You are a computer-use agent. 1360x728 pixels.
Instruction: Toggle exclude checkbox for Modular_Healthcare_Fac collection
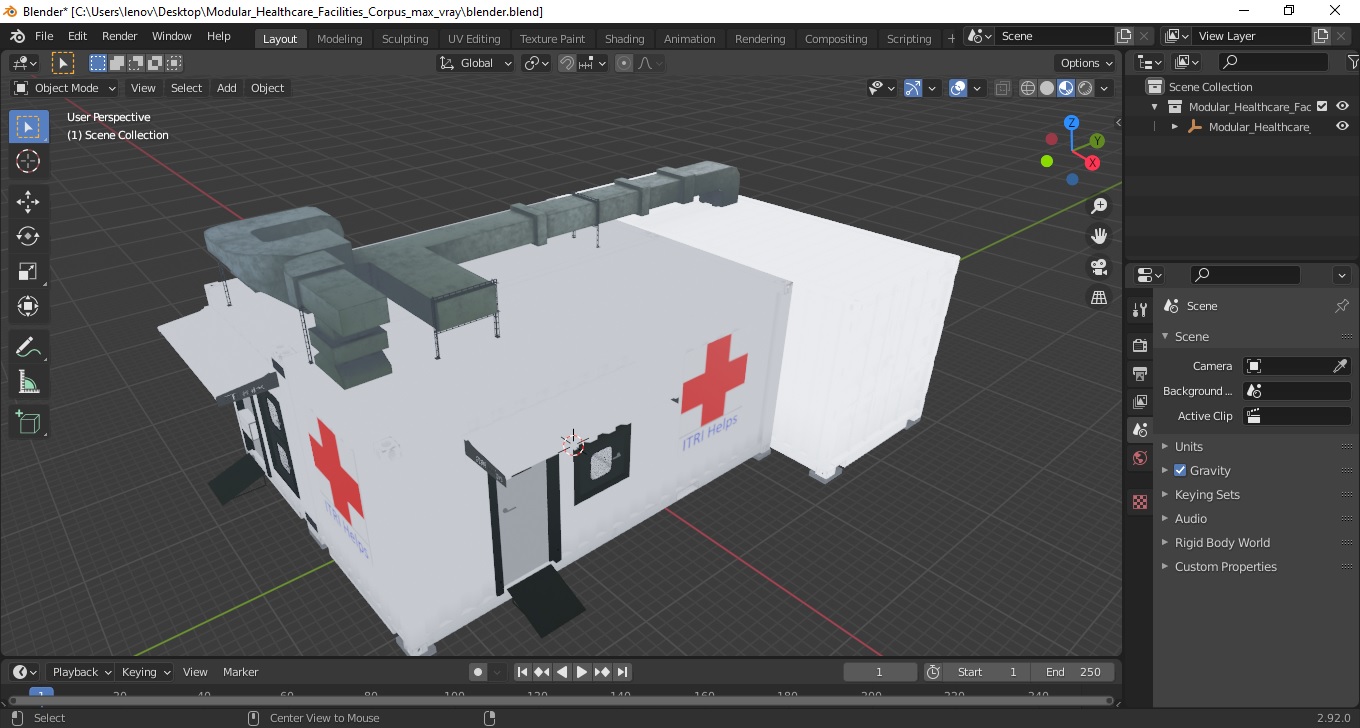(1322, 106)
